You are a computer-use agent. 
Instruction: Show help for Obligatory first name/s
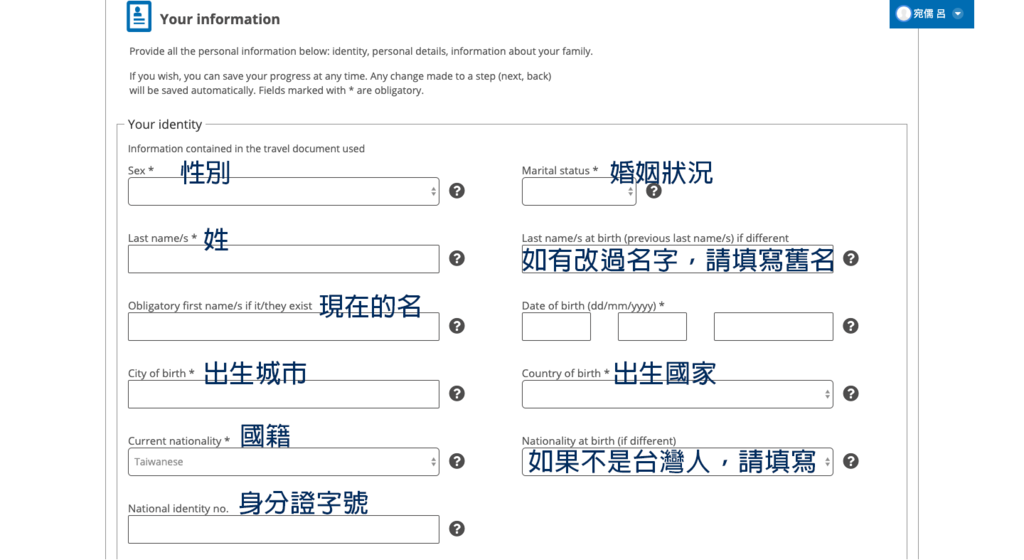point(457,326)
